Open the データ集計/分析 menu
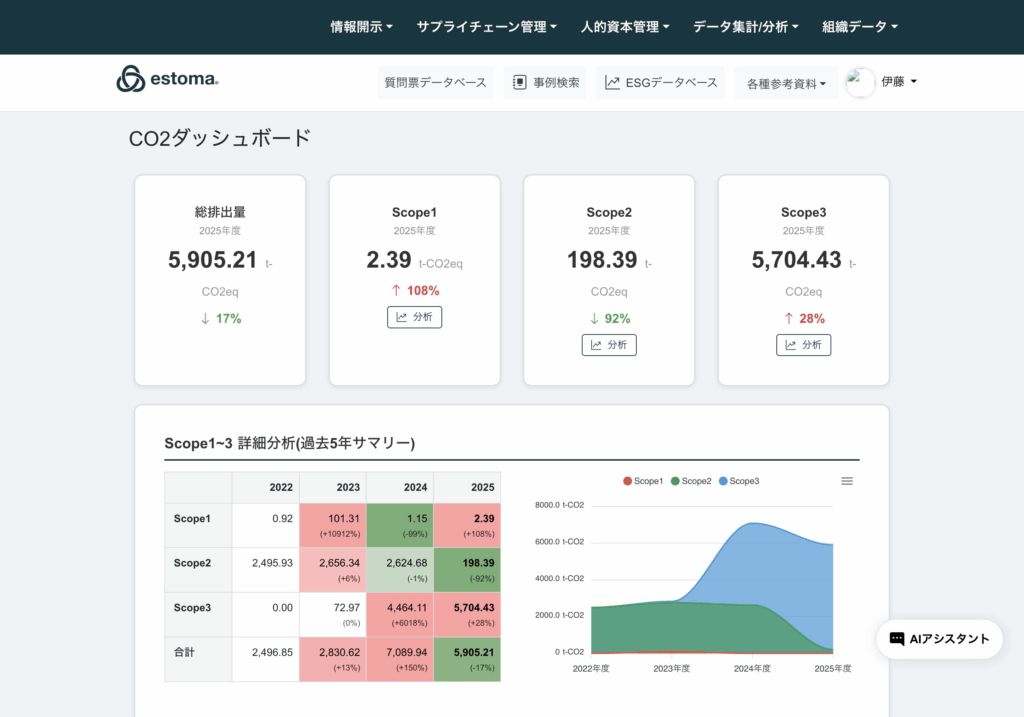 (x=745, y=27)
